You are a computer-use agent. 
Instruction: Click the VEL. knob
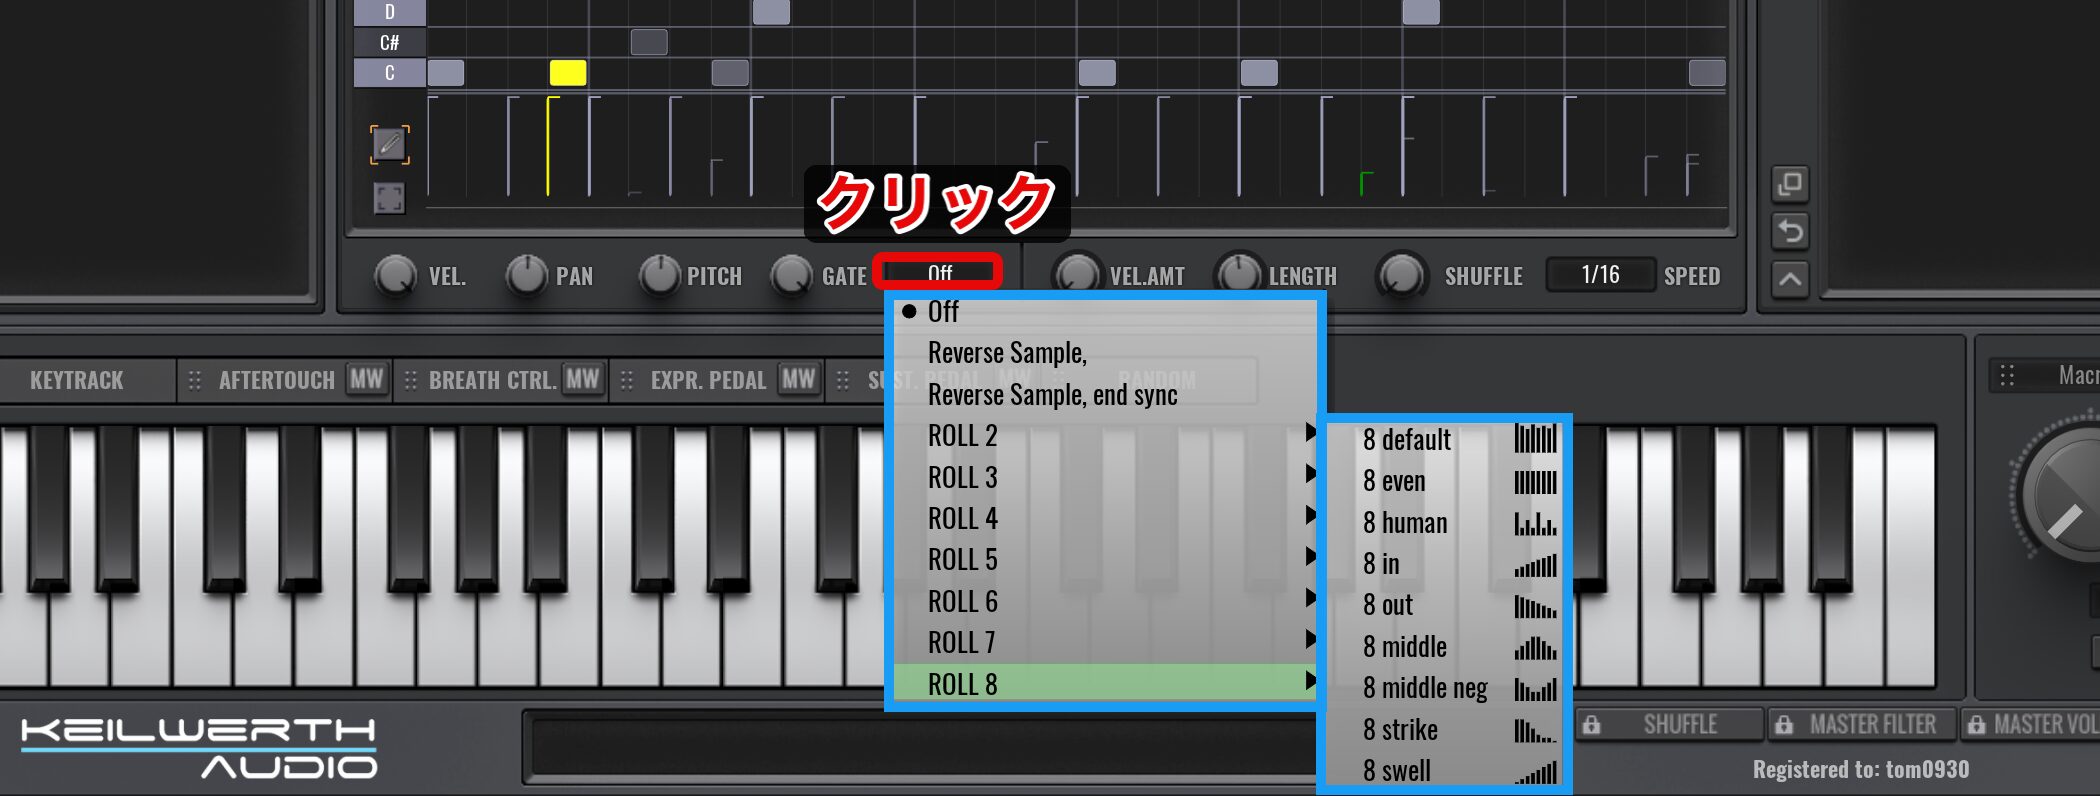395,275
